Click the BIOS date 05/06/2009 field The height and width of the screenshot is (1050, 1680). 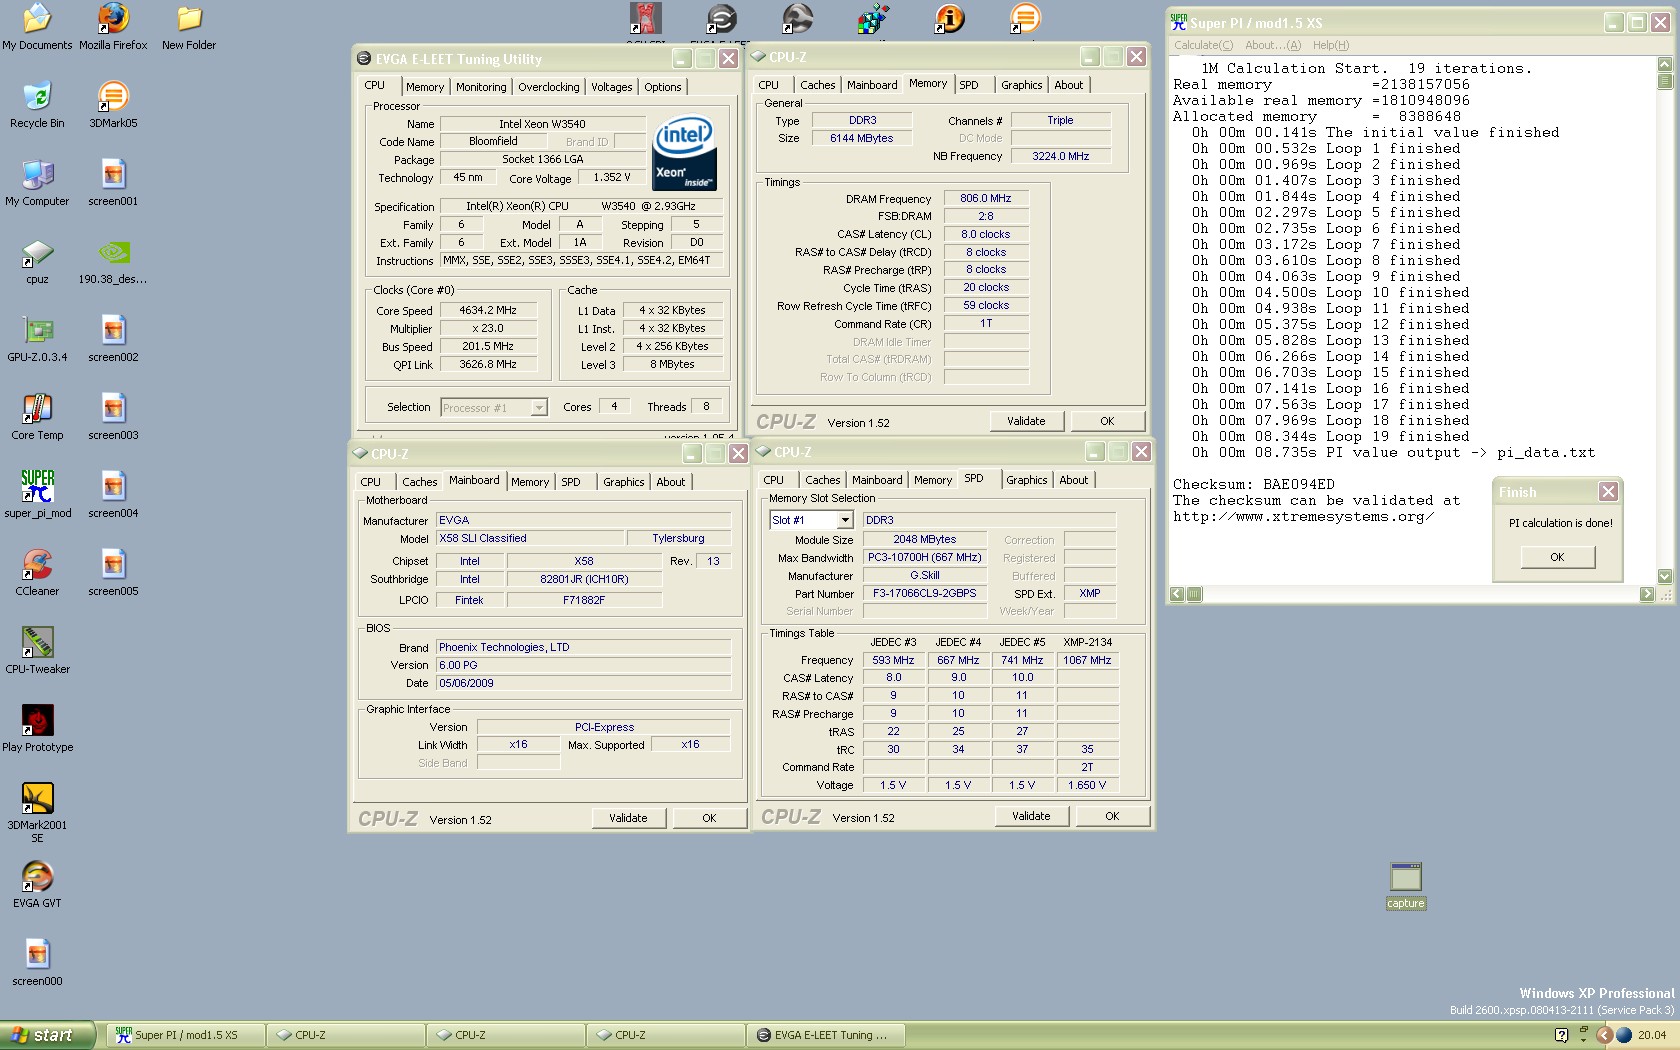pyautogui.click(x=584, y=683)
